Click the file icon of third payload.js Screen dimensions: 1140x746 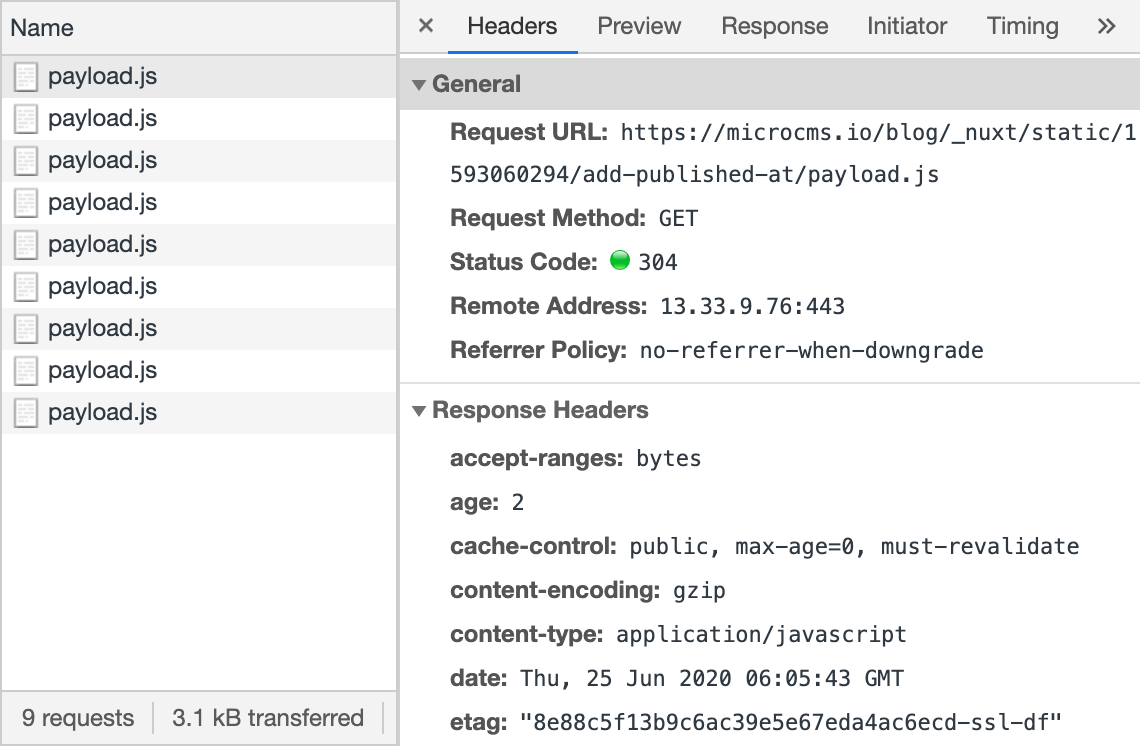tap(26, 161)
